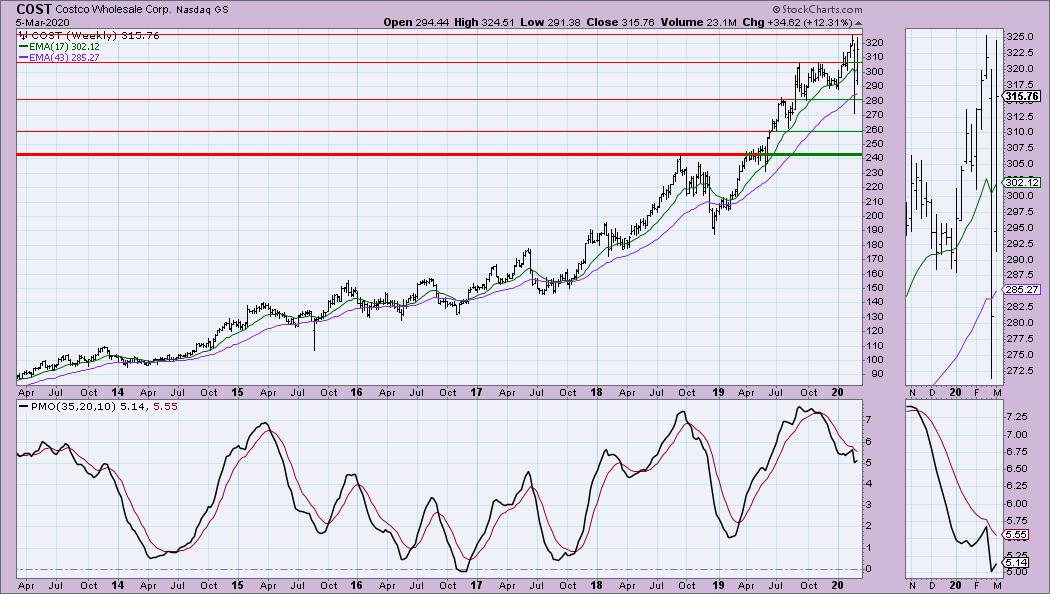Screen dimensions: 1050x594
Task: Click the 5.75 label on the PMO zoom axis
Action: pos(1017,520)
